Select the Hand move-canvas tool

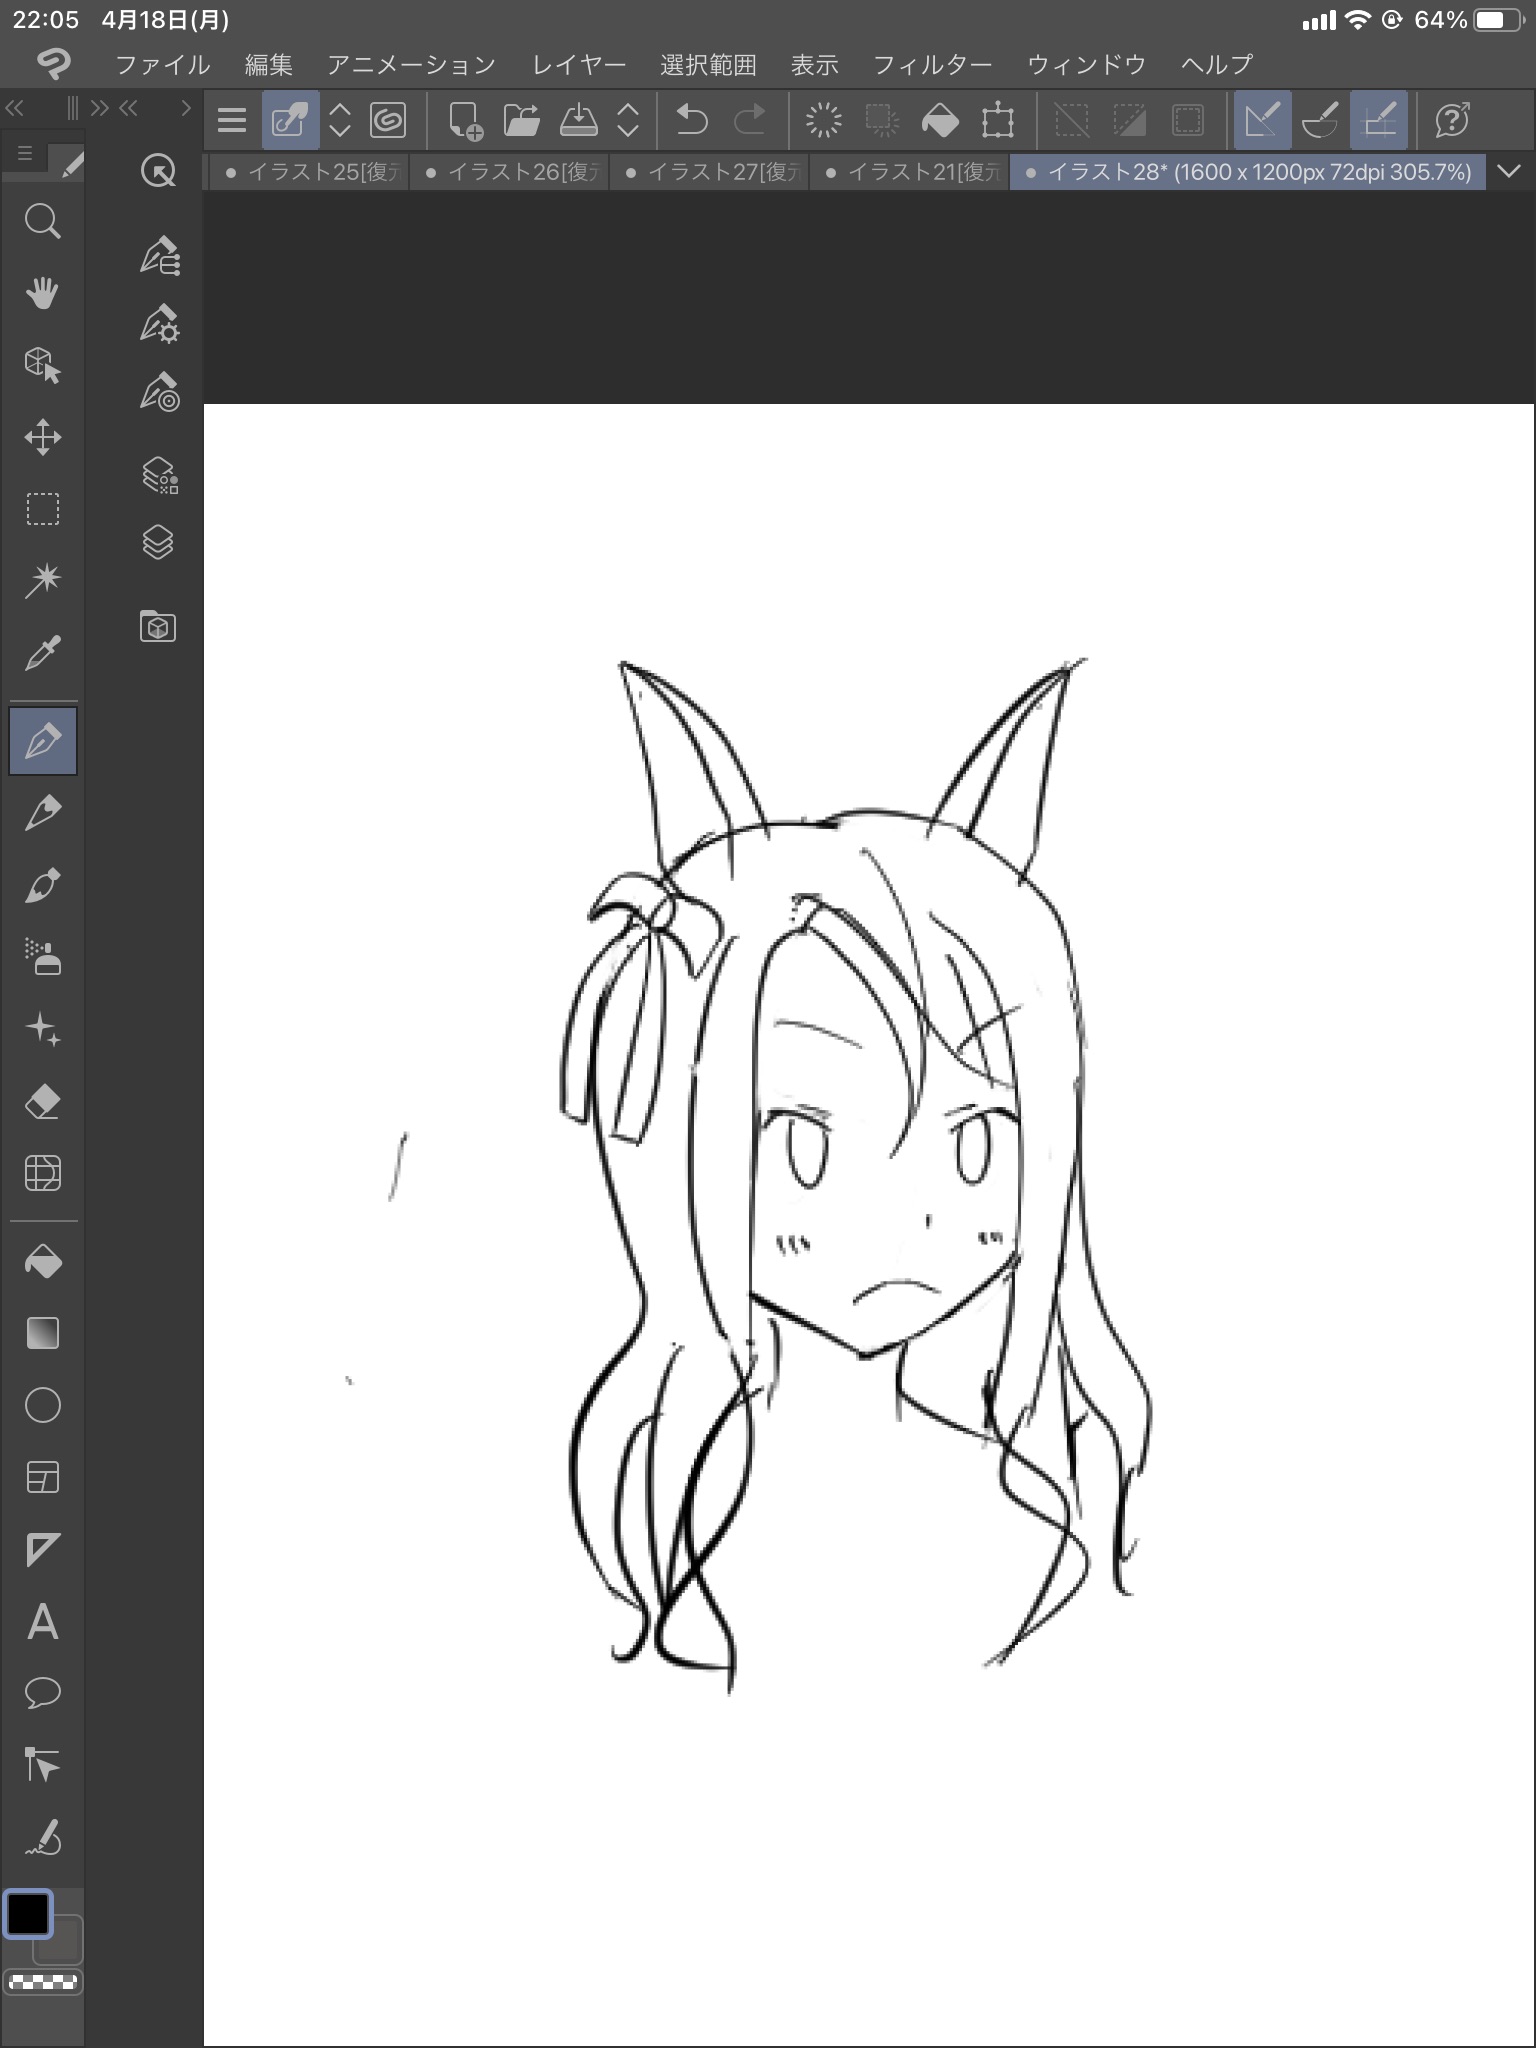coord(42,293)
